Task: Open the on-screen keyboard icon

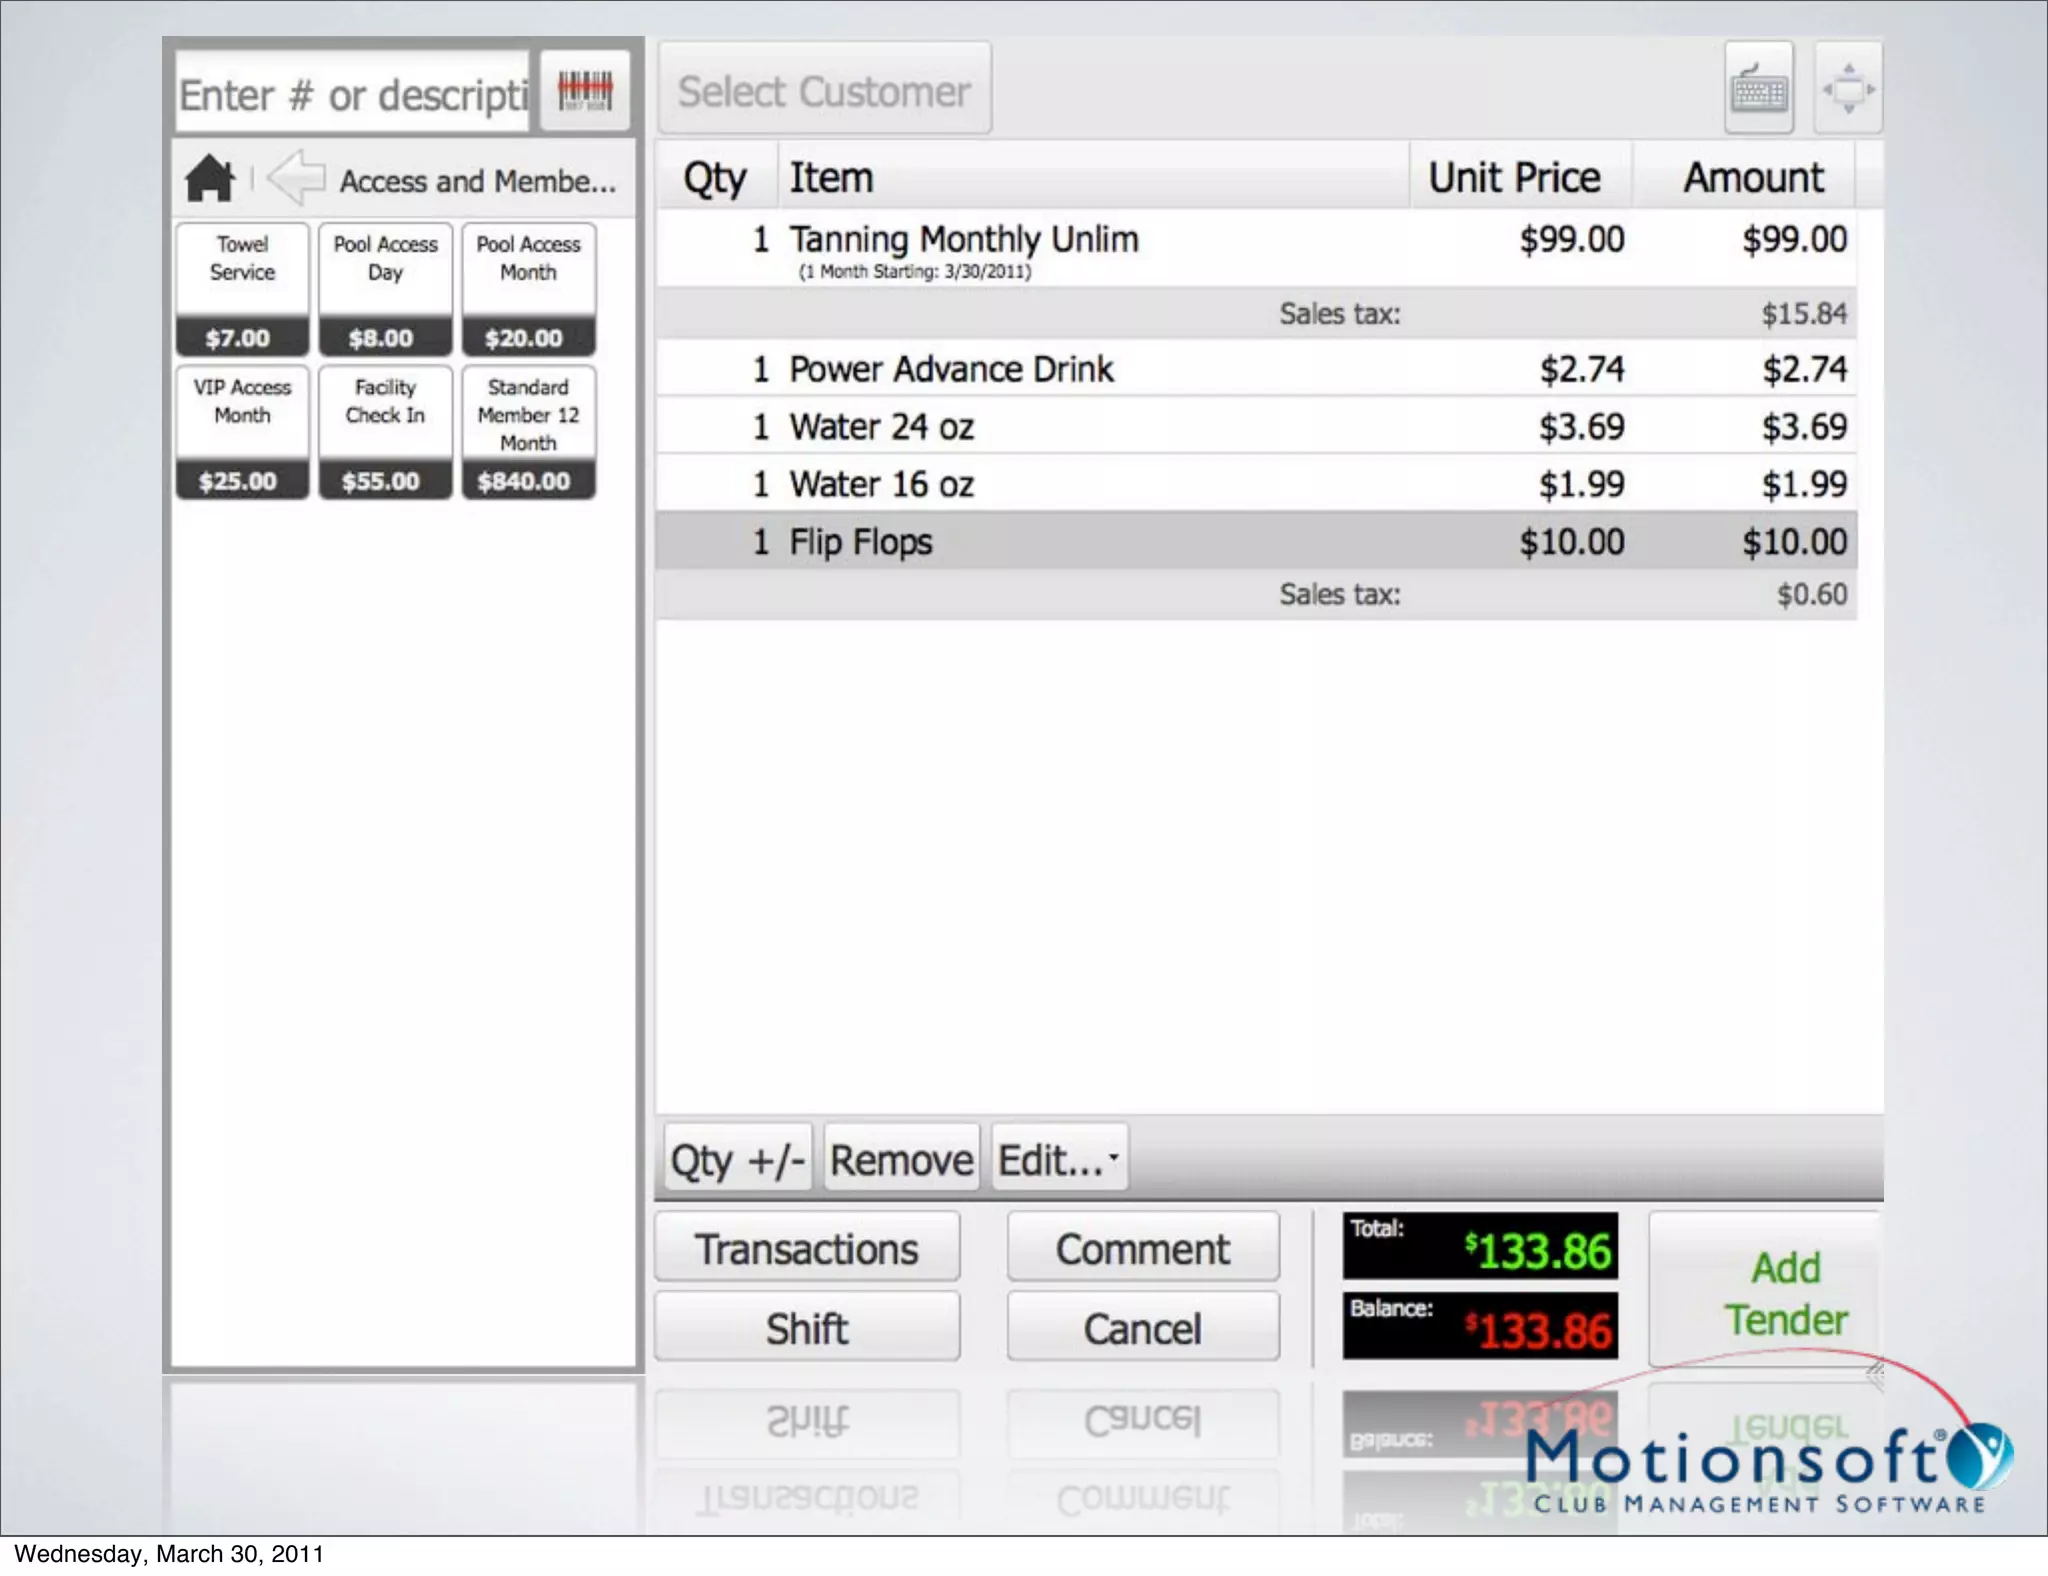Action: pyautogui.click(x=1758, y=90)
